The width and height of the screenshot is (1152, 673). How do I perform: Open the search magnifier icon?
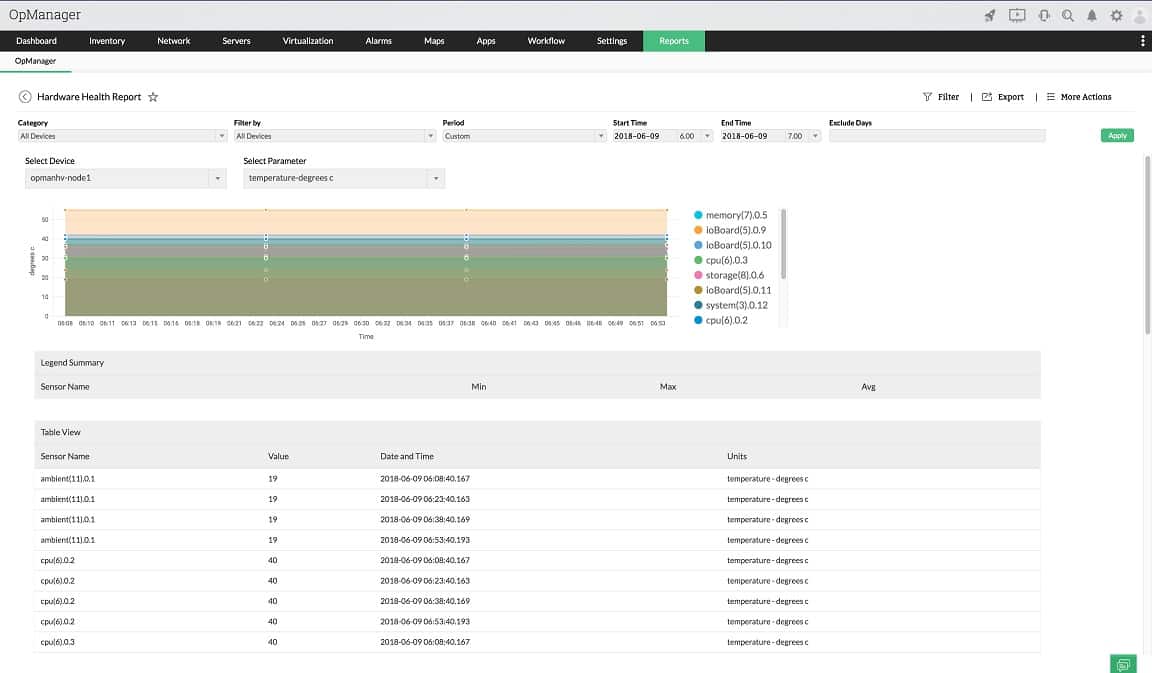(1068, 15)
